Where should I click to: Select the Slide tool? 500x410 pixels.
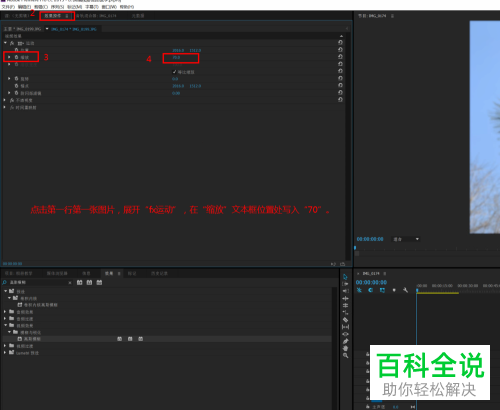coord(345,334)
